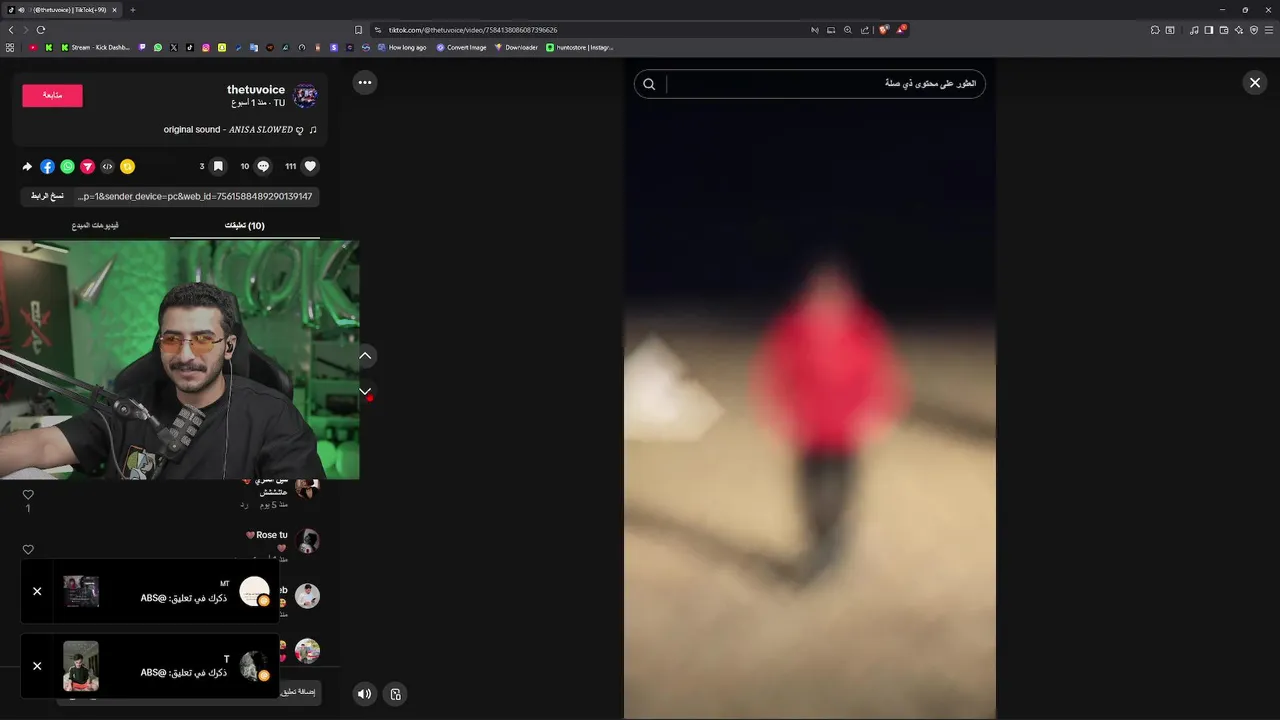The width and height of the screenshot is (1280, 720).
Task: Reload the TikTok page
Action: pyautogui.click(x=41, y=30)
